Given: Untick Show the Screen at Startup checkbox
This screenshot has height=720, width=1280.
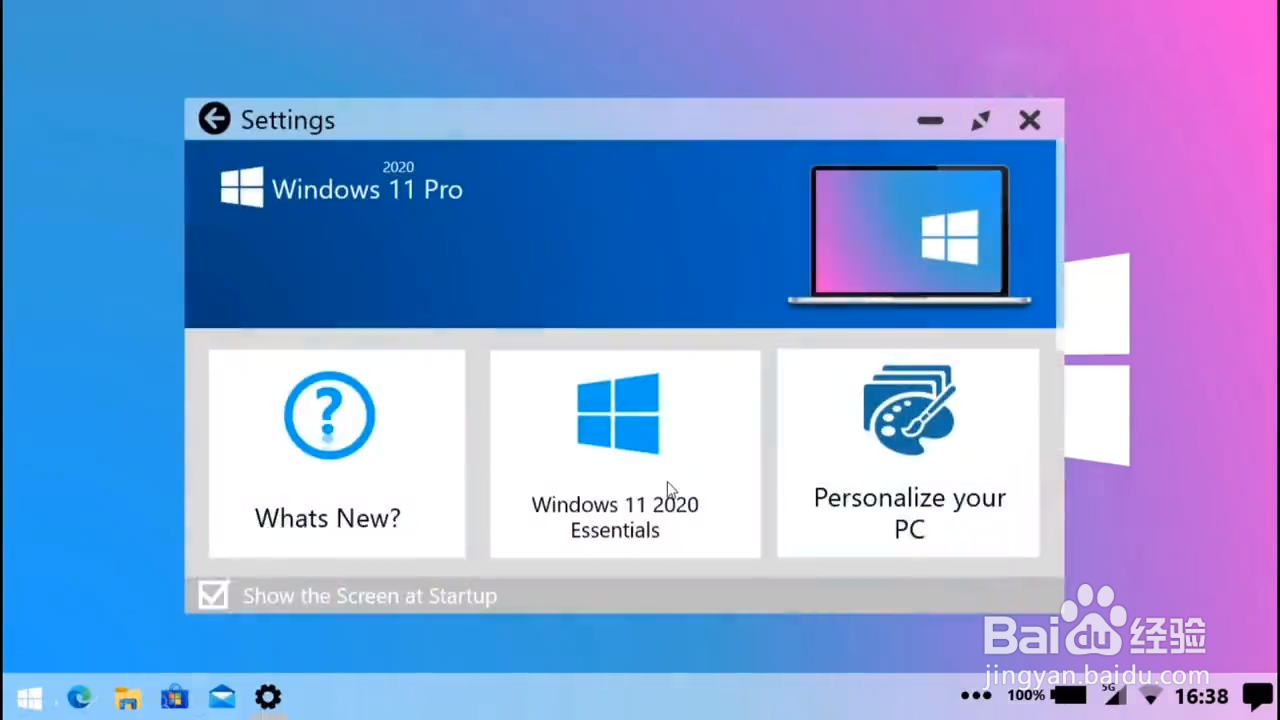Looking at the screenshot, I should (213, 595).
